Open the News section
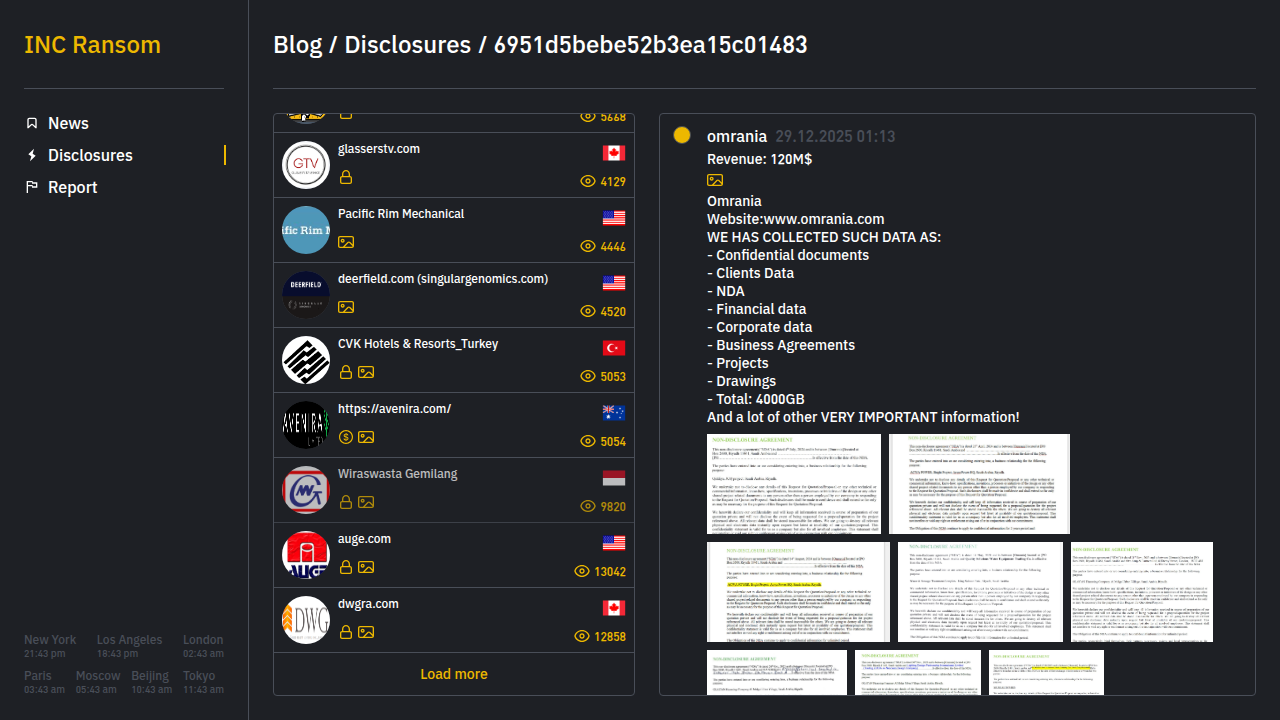1280x720 pixels. pos(68,123)
